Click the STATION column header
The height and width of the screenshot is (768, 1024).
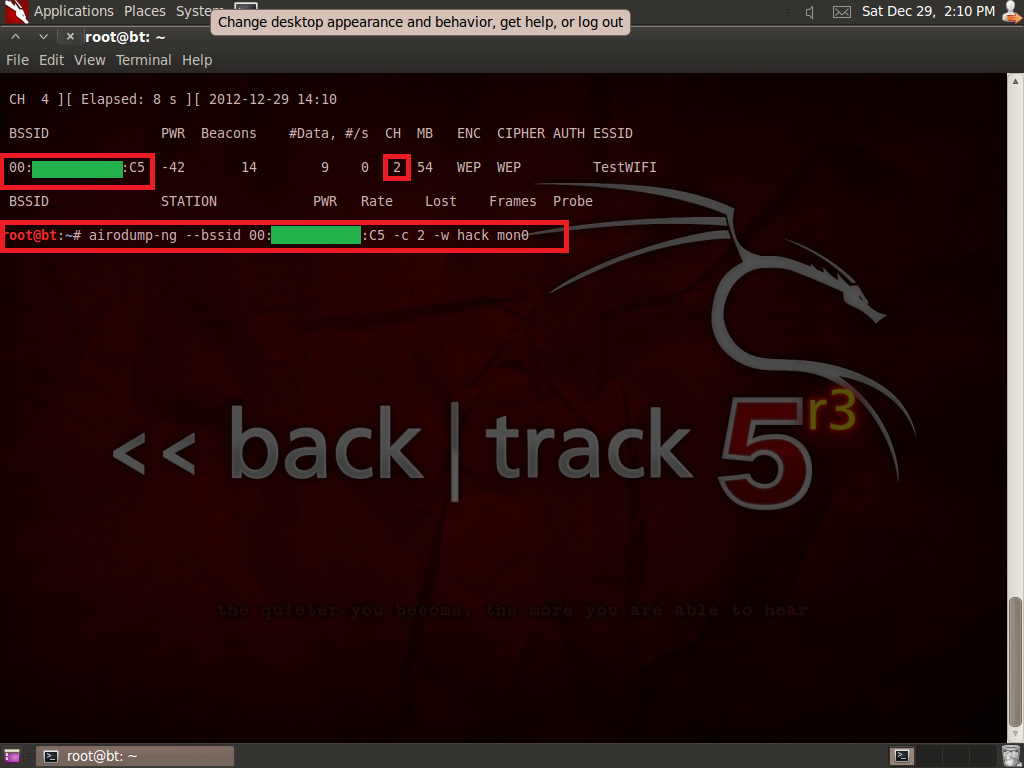pos(189,201)
